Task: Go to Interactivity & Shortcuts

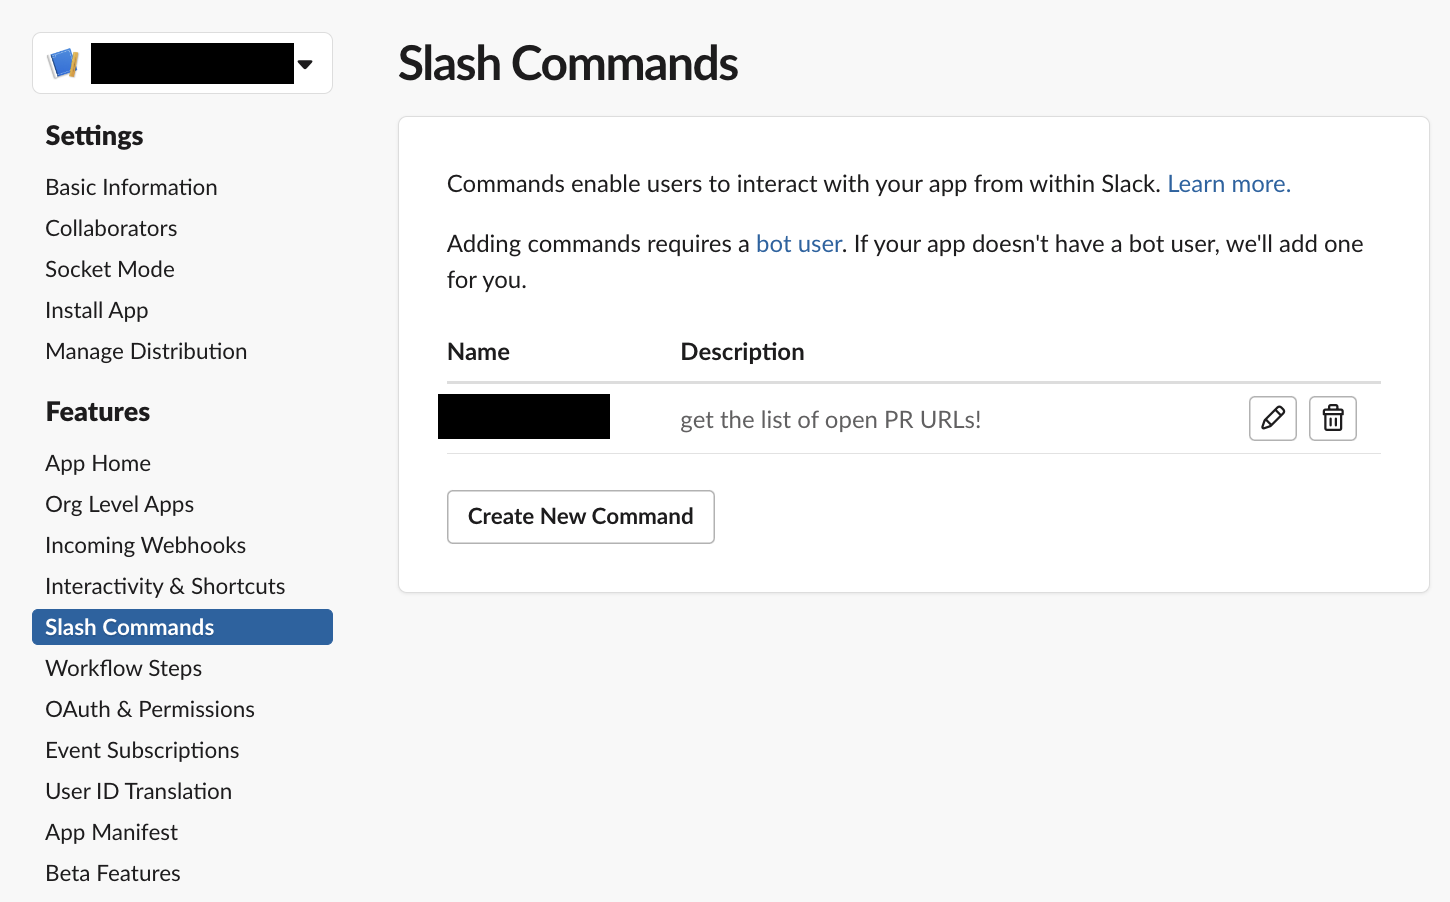Action: (165, 586)
